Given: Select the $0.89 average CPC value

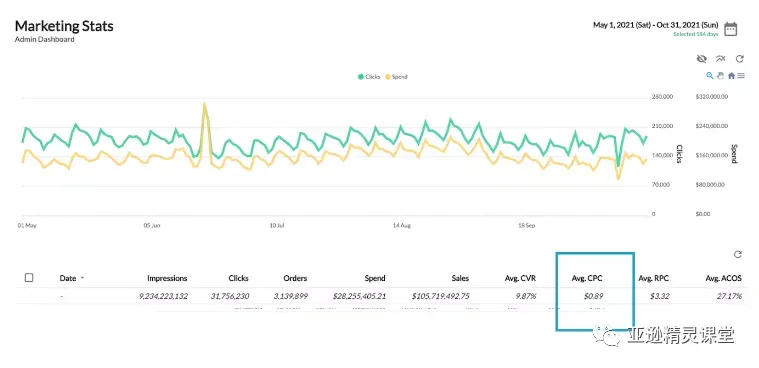Looking at the screenshot, I should tap(593, 296).
